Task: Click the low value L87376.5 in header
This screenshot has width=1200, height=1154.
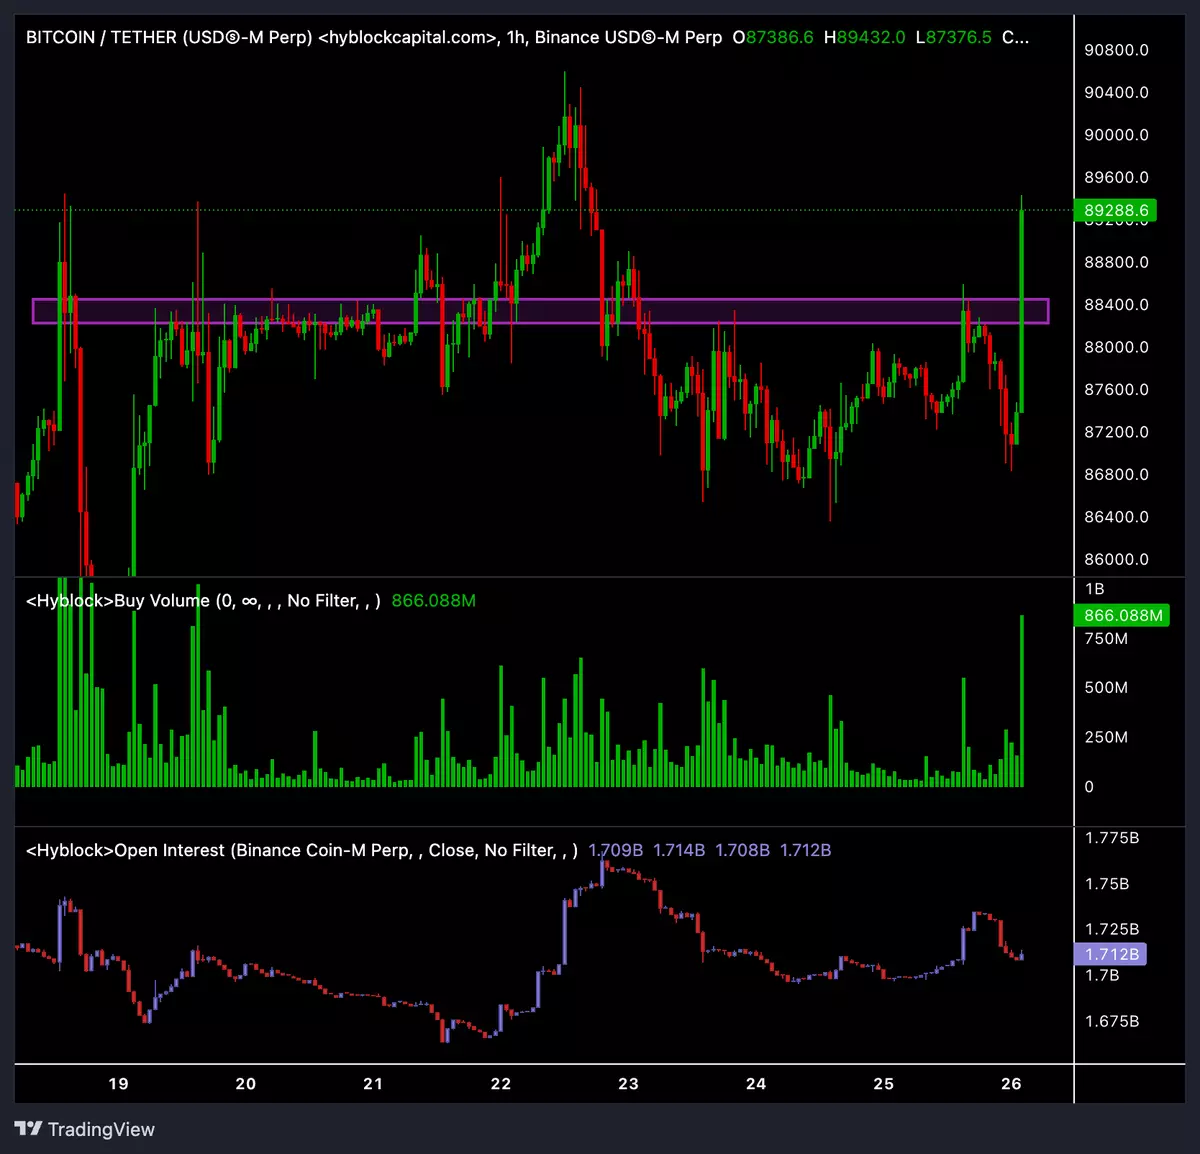Action: [x=953, y=38]
